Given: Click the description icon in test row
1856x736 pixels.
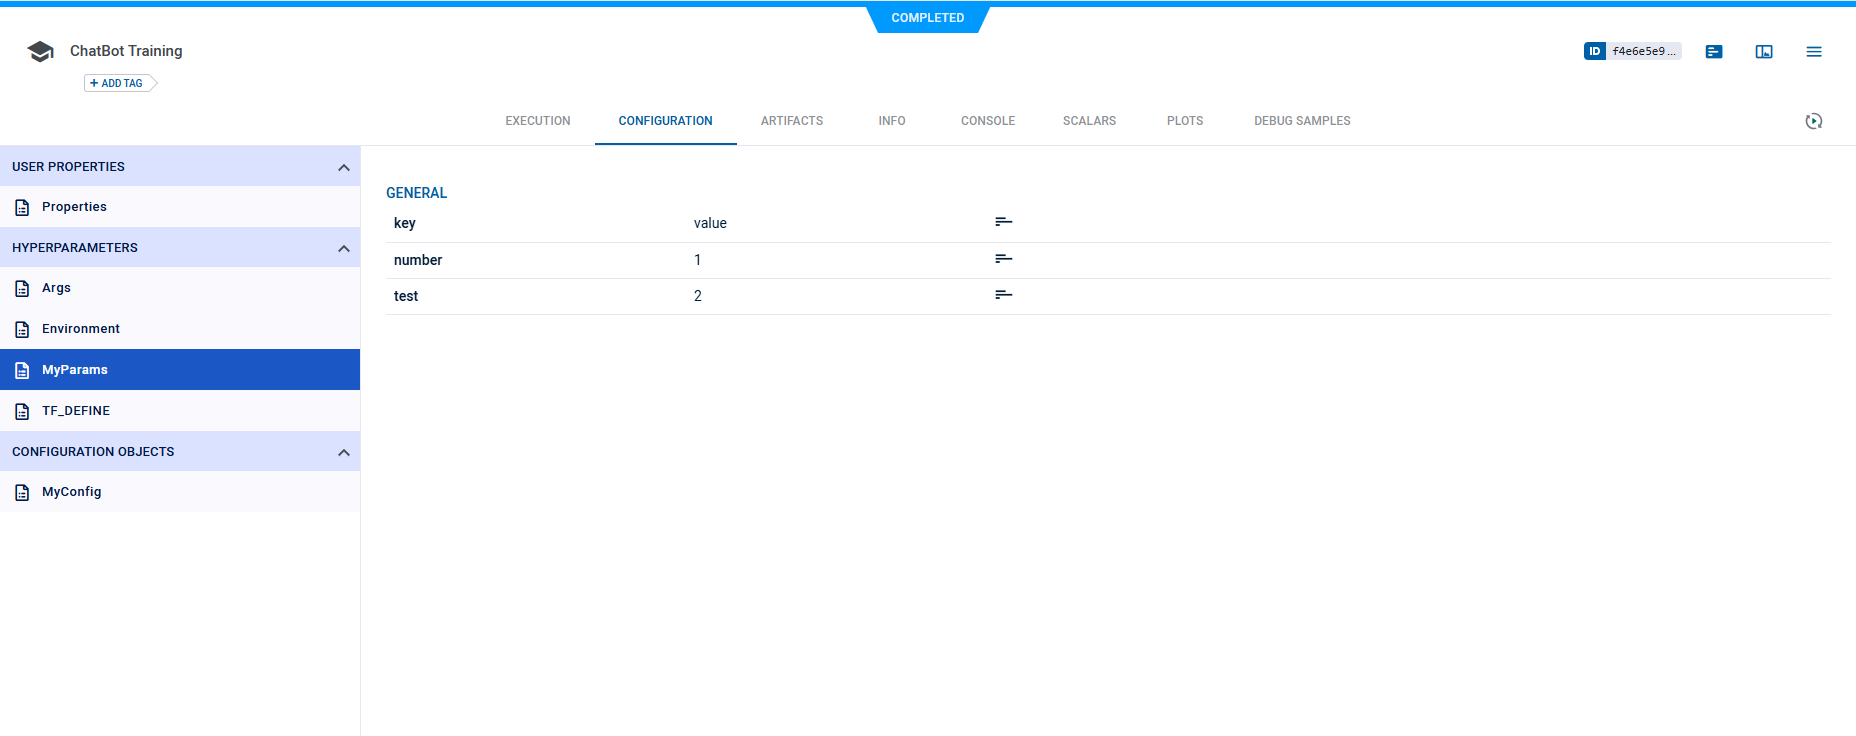Looking at the screenshot, I should pyautogui.click(x=1004, y=295).
